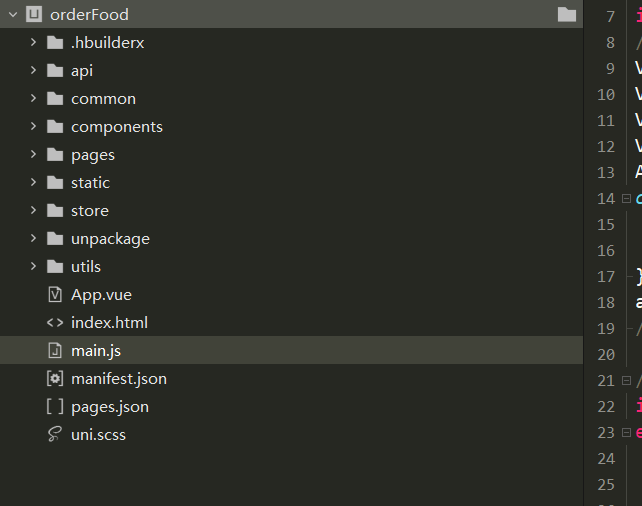
Task: Click the uni-app project icon beside orderFood
Action: click(x=34, y=14)
